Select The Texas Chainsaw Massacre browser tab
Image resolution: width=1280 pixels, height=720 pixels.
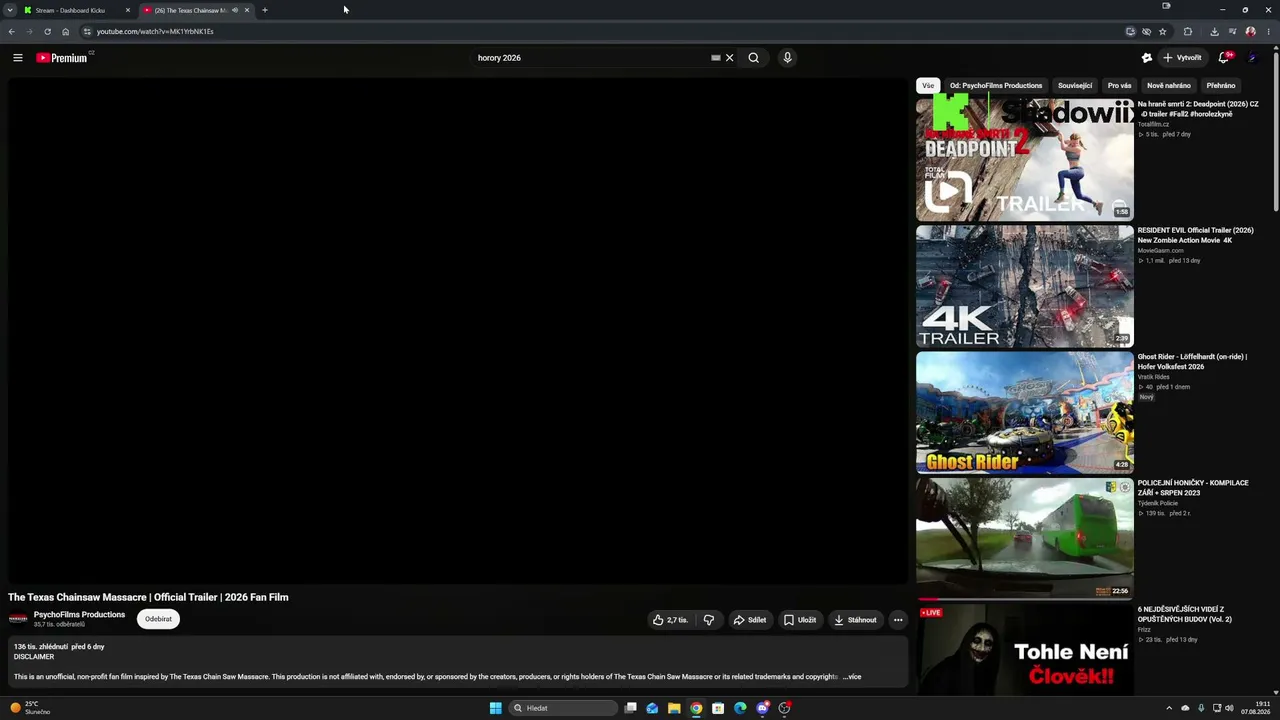coord(196,10)
